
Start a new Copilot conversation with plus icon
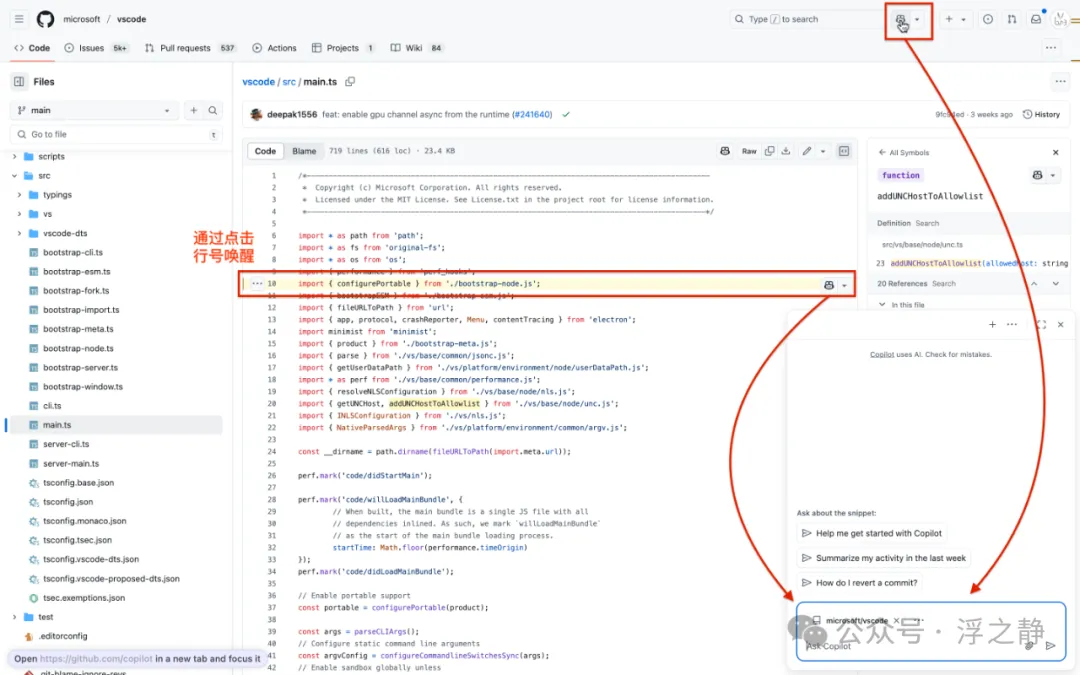tap(993, 324)
